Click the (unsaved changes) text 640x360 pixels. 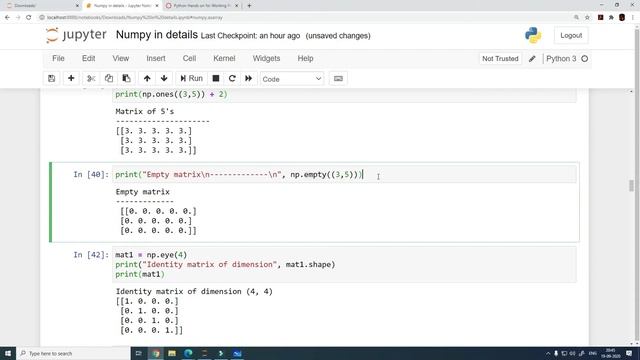(x=338, y=36)
